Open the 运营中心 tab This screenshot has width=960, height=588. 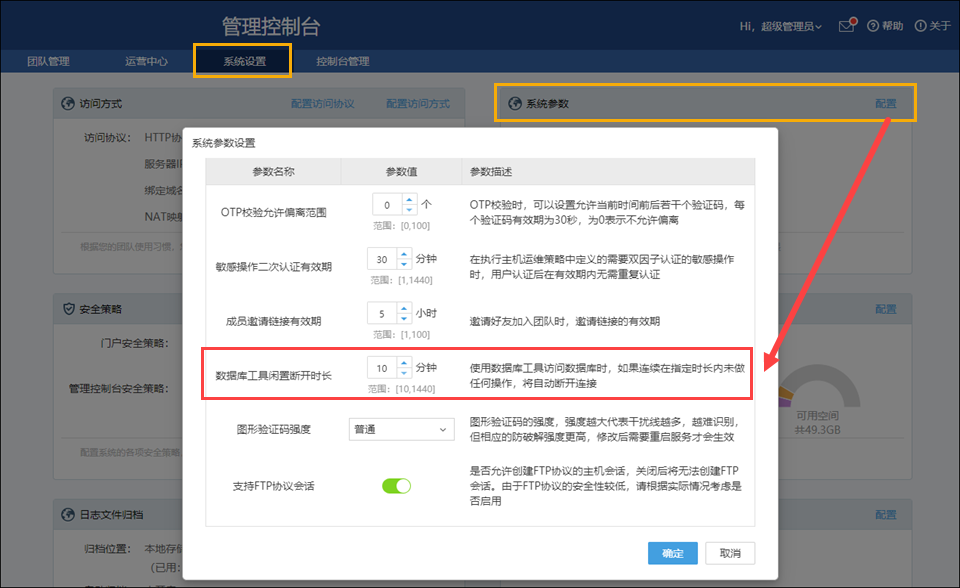coord(146,61)
